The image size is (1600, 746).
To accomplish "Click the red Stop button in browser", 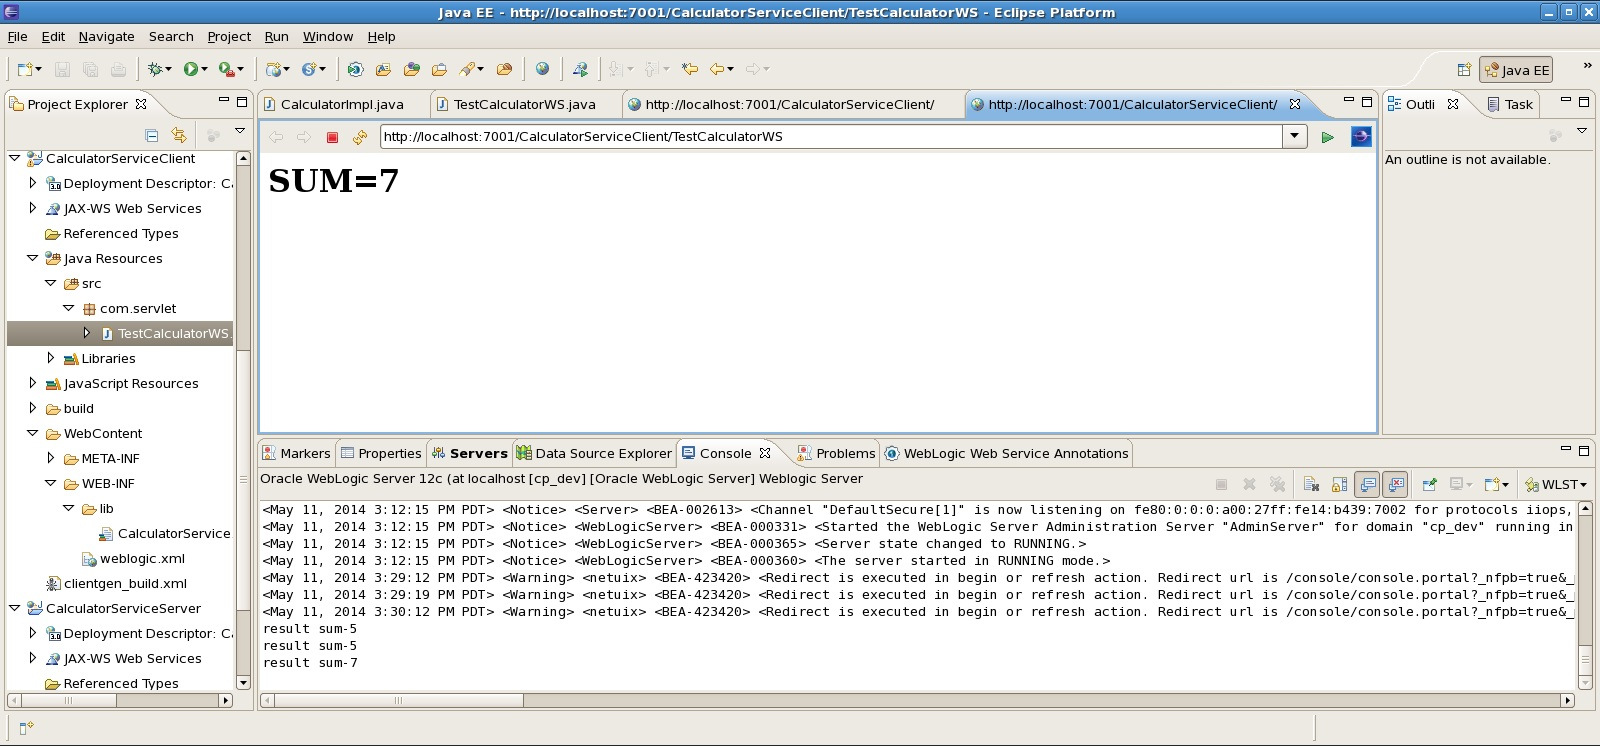I will pyautogui.click(x=332, y=137).
